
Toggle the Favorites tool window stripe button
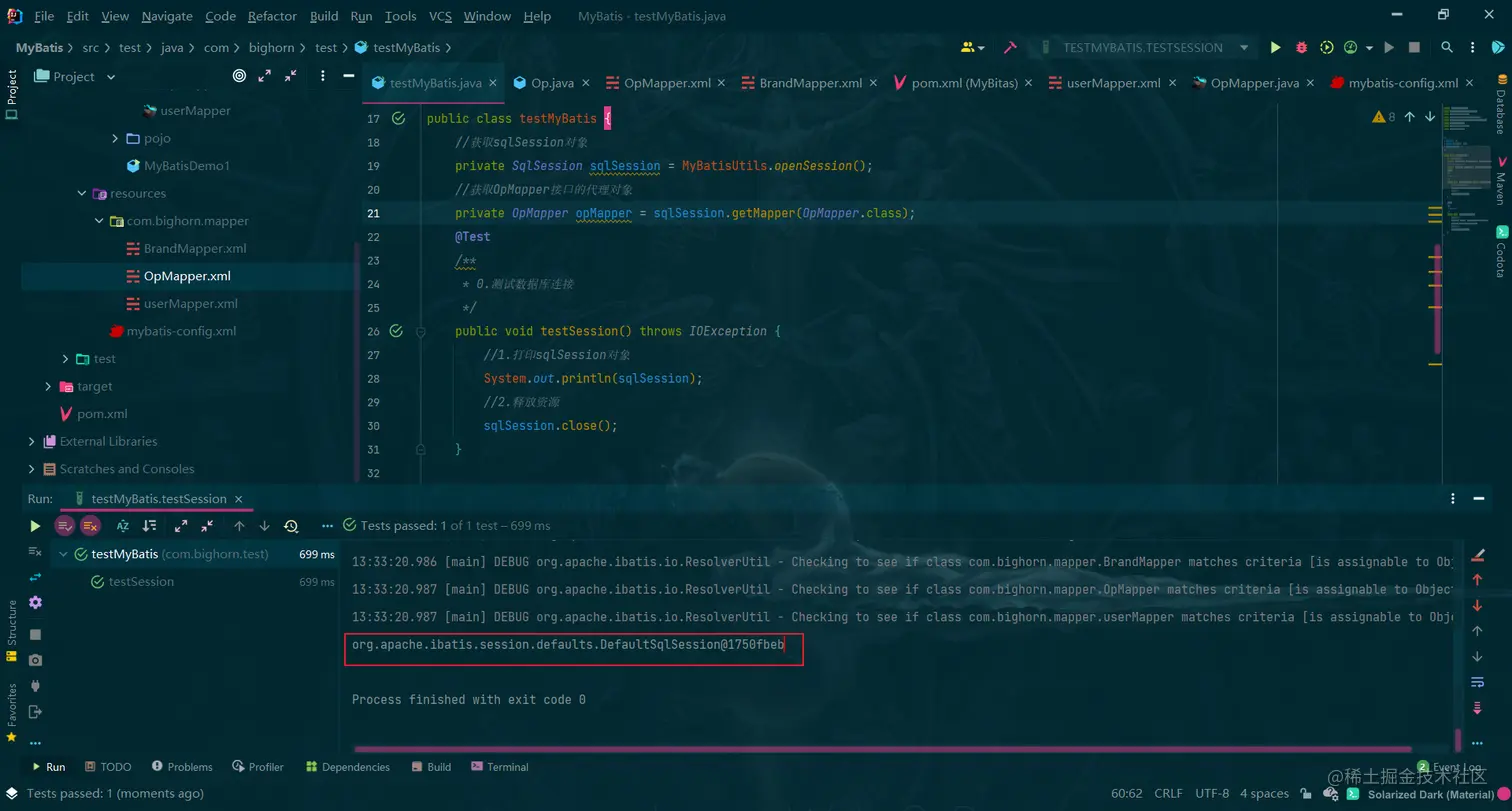tap(12, 712)
